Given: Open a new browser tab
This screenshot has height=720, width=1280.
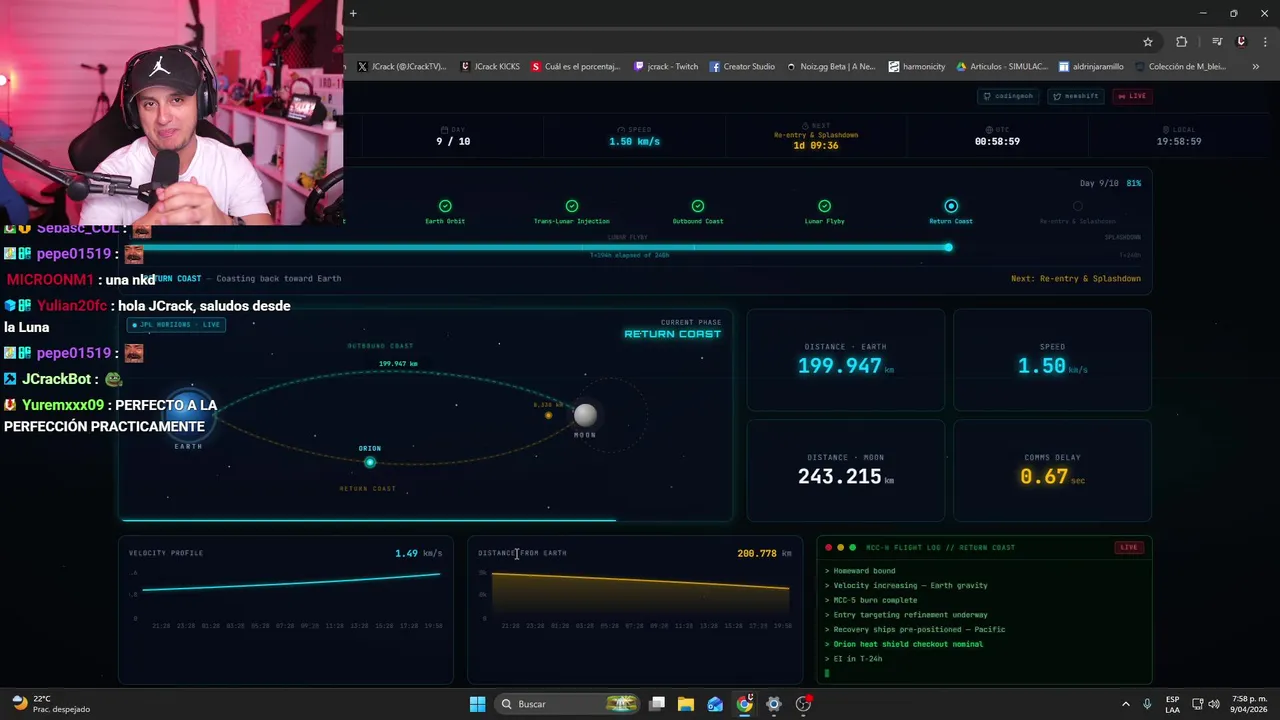Looking at the screenshot, I should [x=353, y=13].
